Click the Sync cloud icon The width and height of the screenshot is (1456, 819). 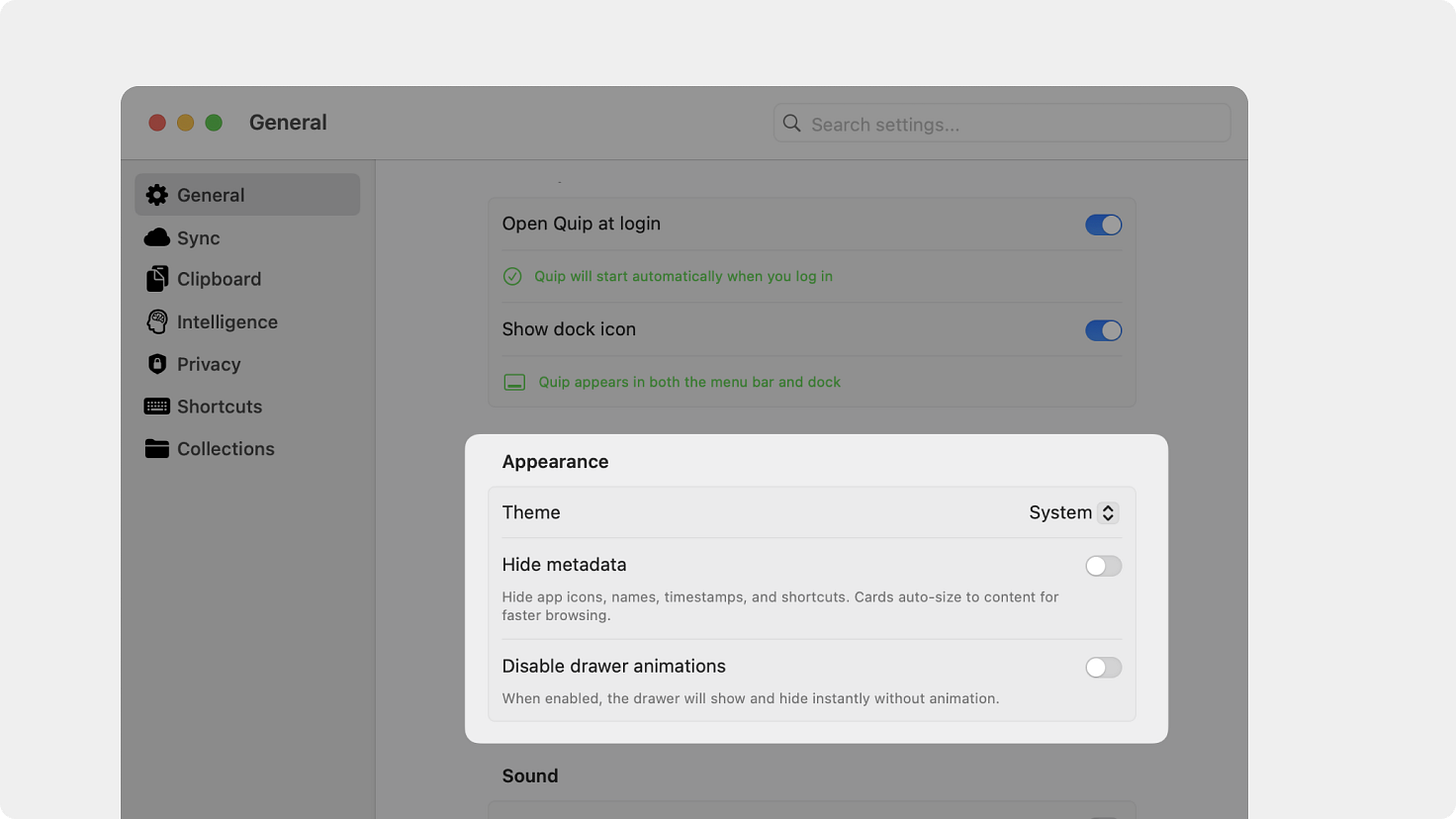click(x=157, y=238)
